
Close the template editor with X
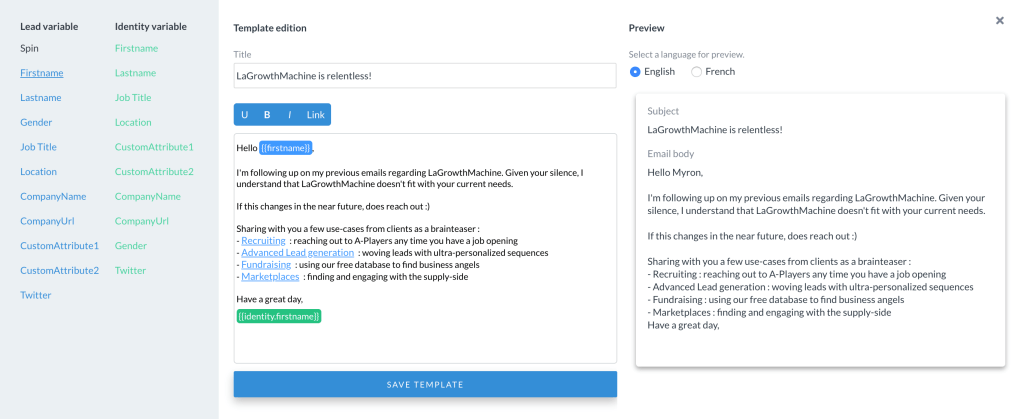(999, 20)
